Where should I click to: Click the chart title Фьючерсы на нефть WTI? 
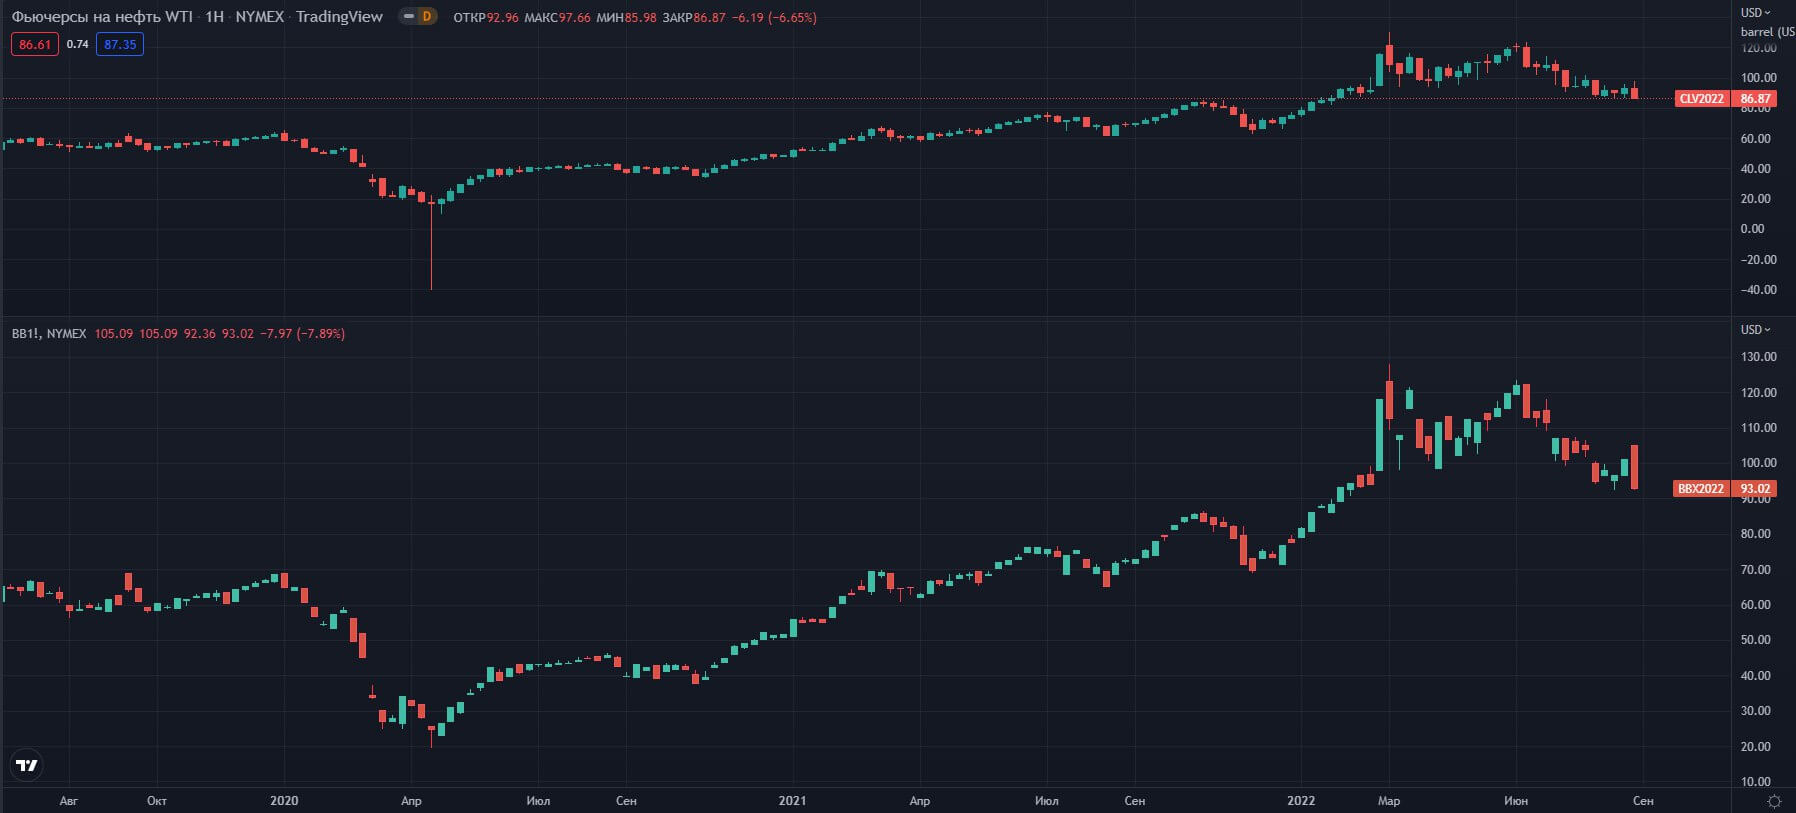[102, 17]
